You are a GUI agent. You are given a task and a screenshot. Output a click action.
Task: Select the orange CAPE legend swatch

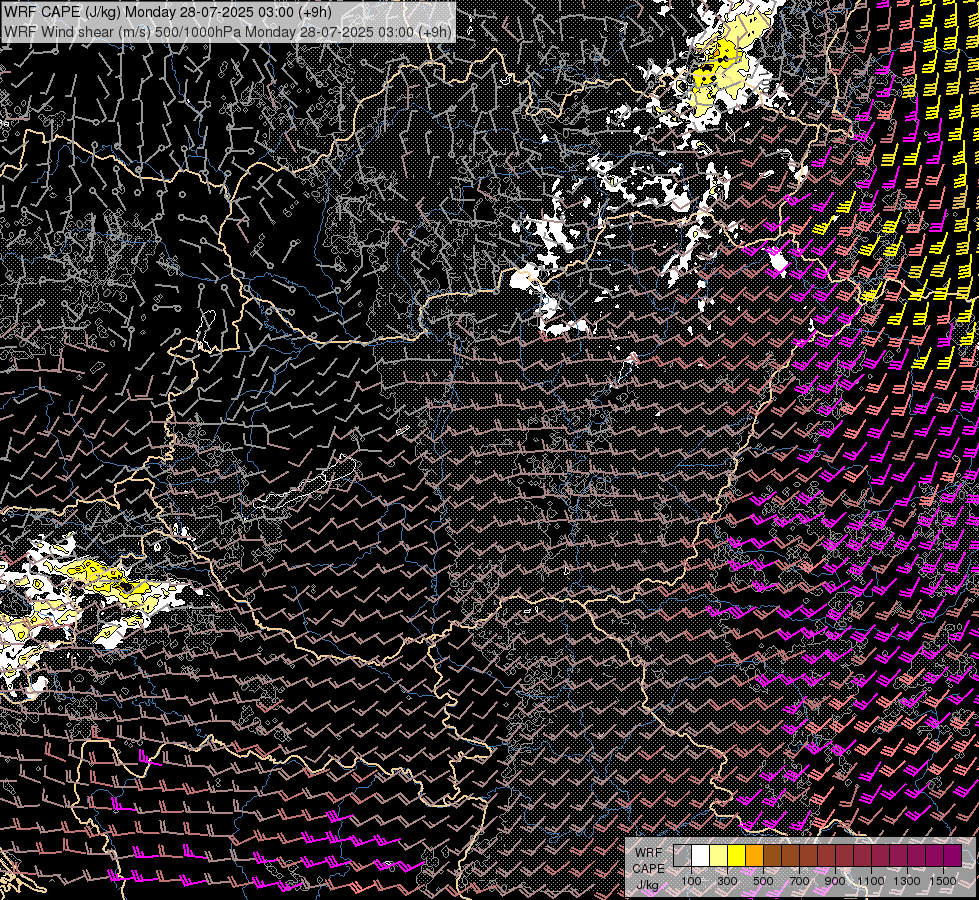pos(754,856)
